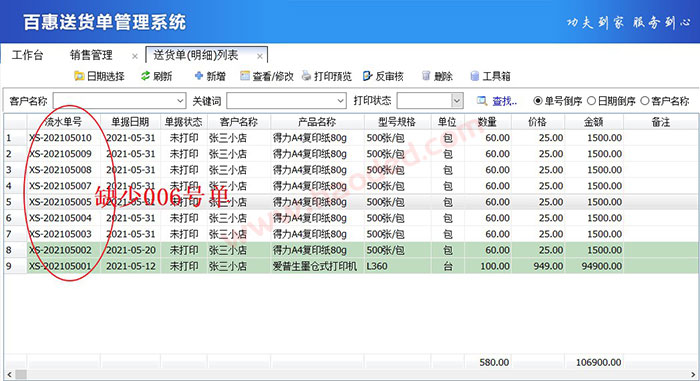
Task: Click total quantity 580.00
Action: (494, 362)
